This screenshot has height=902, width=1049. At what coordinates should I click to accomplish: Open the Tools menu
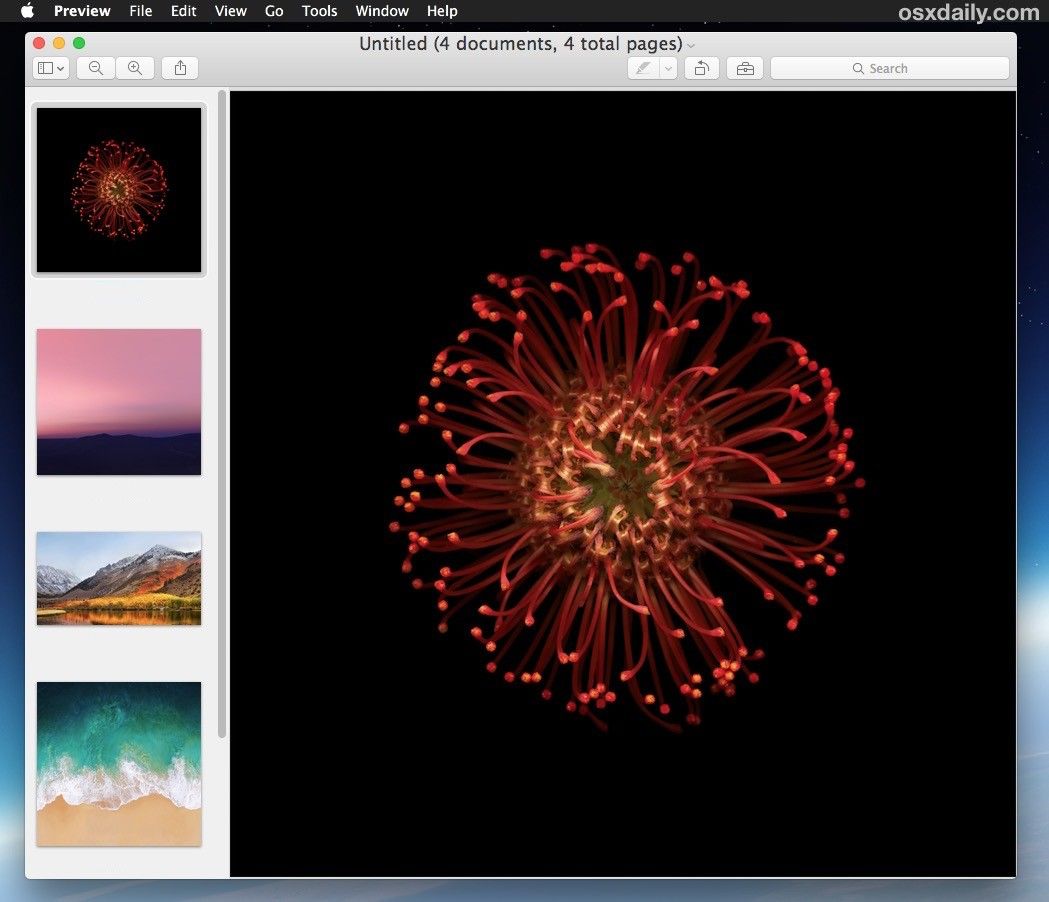pyautogui.click(x=319, y=11)
